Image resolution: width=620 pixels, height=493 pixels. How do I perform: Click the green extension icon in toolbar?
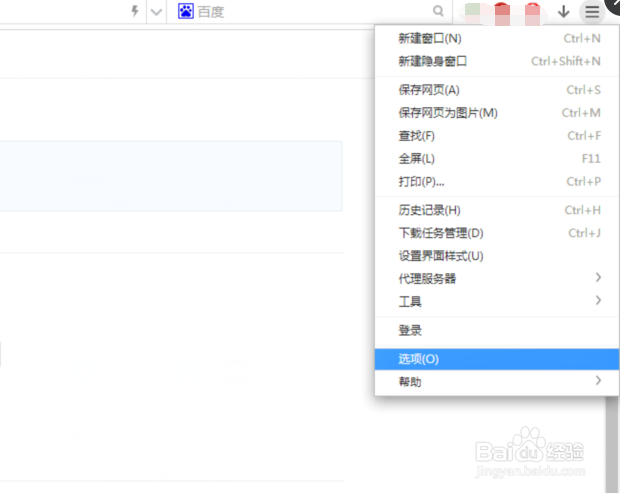(473, 12)
